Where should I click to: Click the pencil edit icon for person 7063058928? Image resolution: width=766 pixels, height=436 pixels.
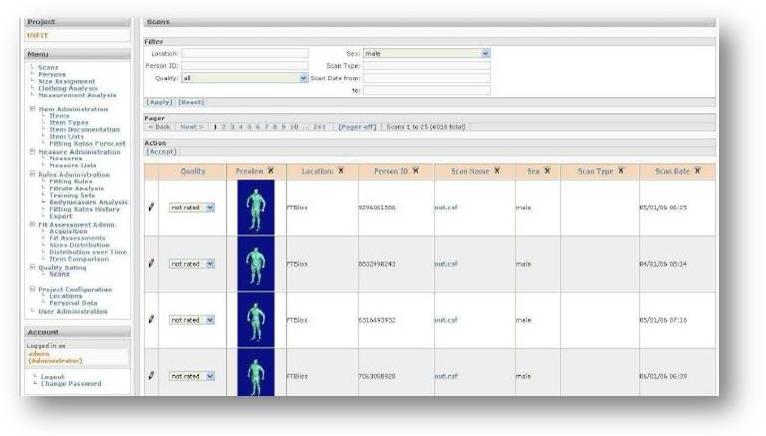pos(151,376)
